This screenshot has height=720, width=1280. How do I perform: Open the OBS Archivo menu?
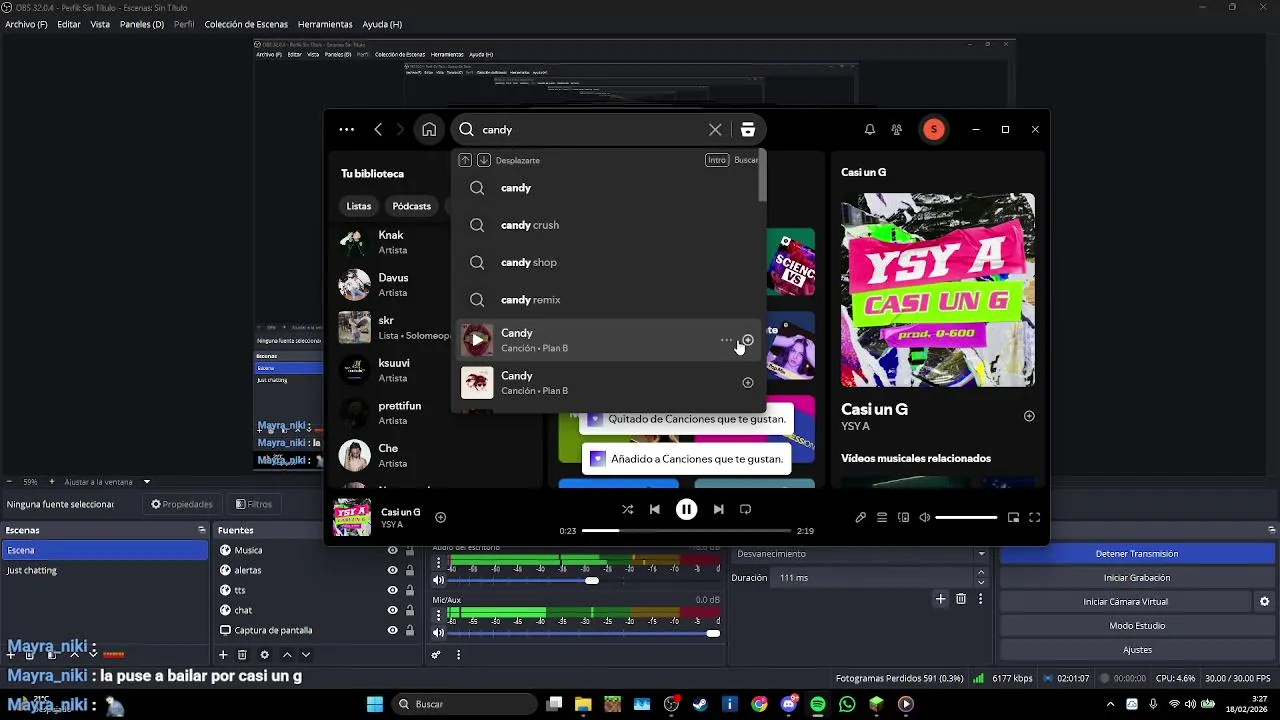tap(26, 24)
